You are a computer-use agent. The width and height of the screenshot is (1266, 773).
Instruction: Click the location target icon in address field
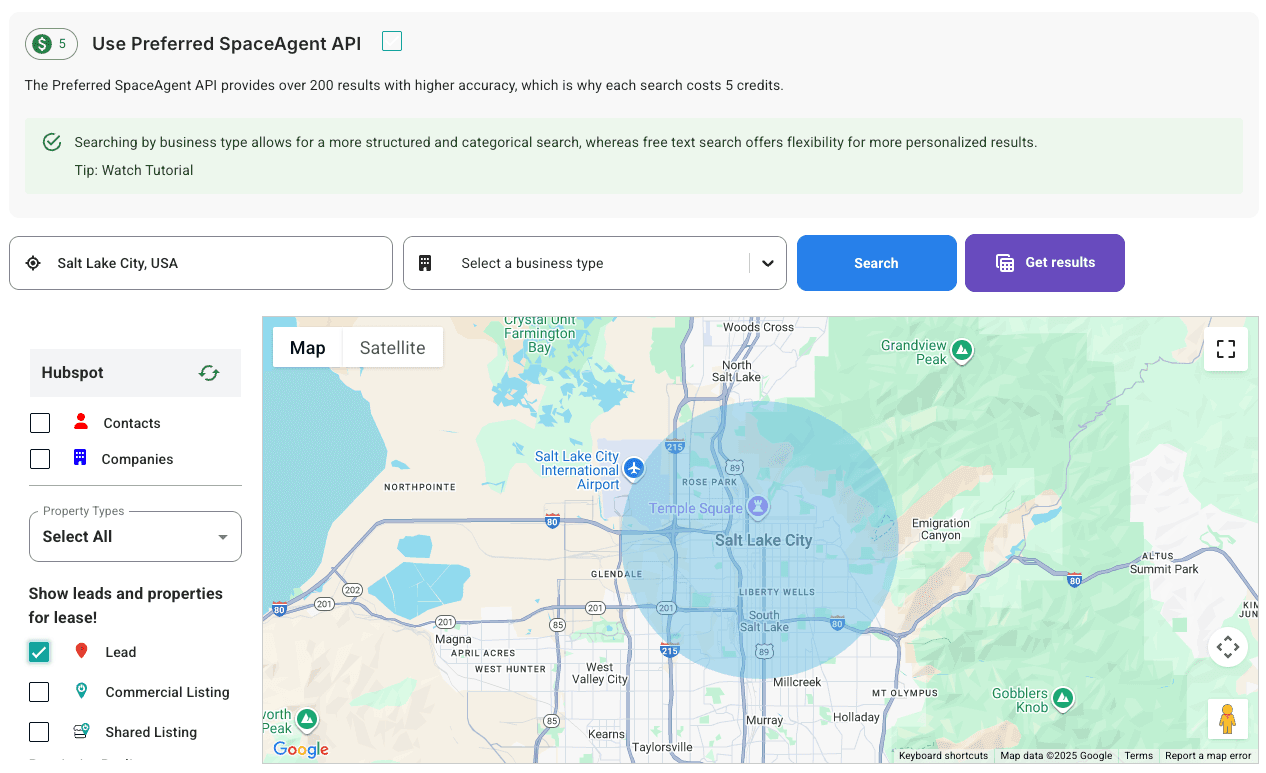pos(33,263)
